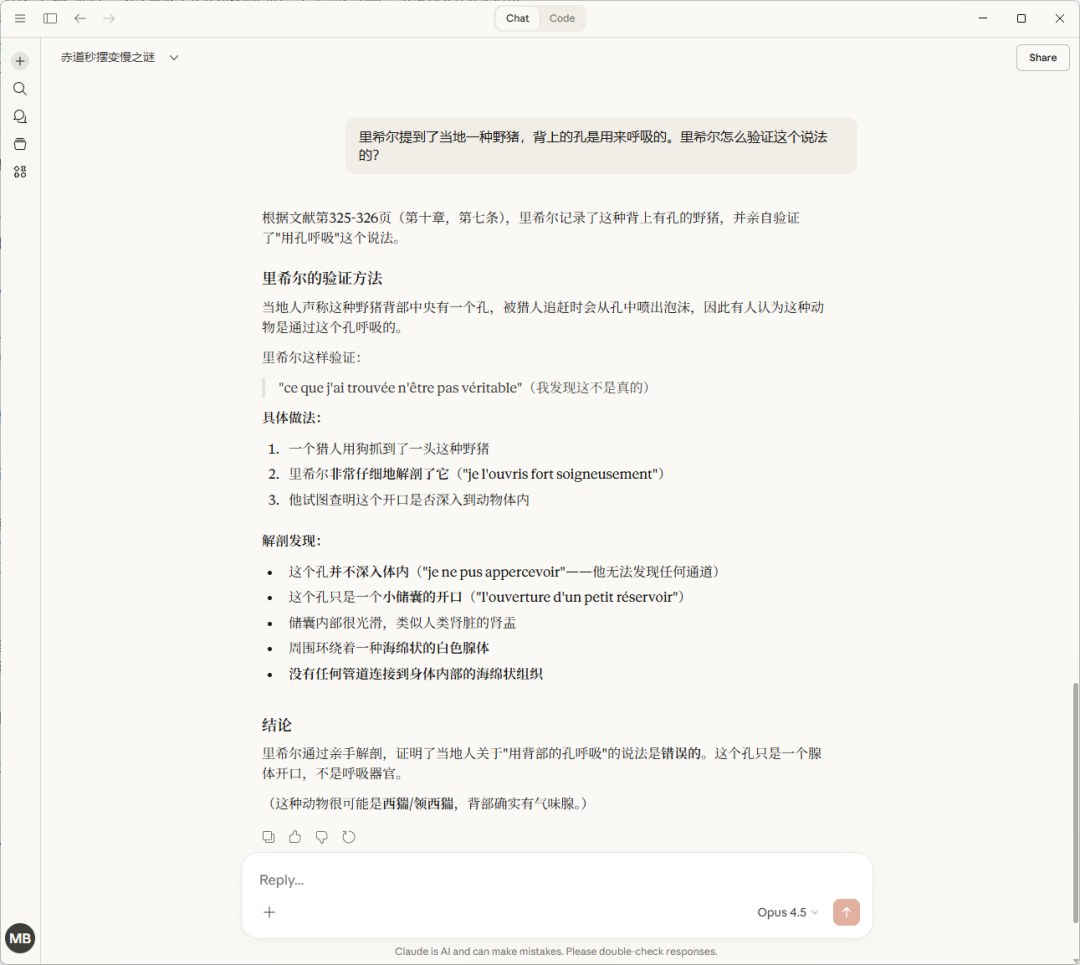Add an attachment with the plus button
Screen dimensions: 1080x965
pyautogui.click(x=269, y=912)
